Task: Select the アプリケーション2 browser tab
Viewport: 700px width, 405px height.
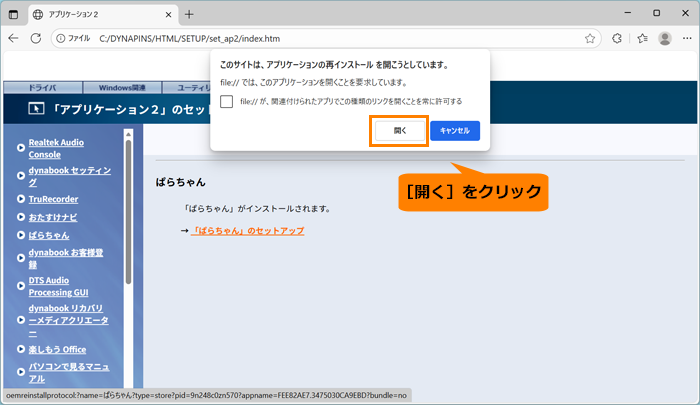Action: pyautogui.click(x=103, y=15)
